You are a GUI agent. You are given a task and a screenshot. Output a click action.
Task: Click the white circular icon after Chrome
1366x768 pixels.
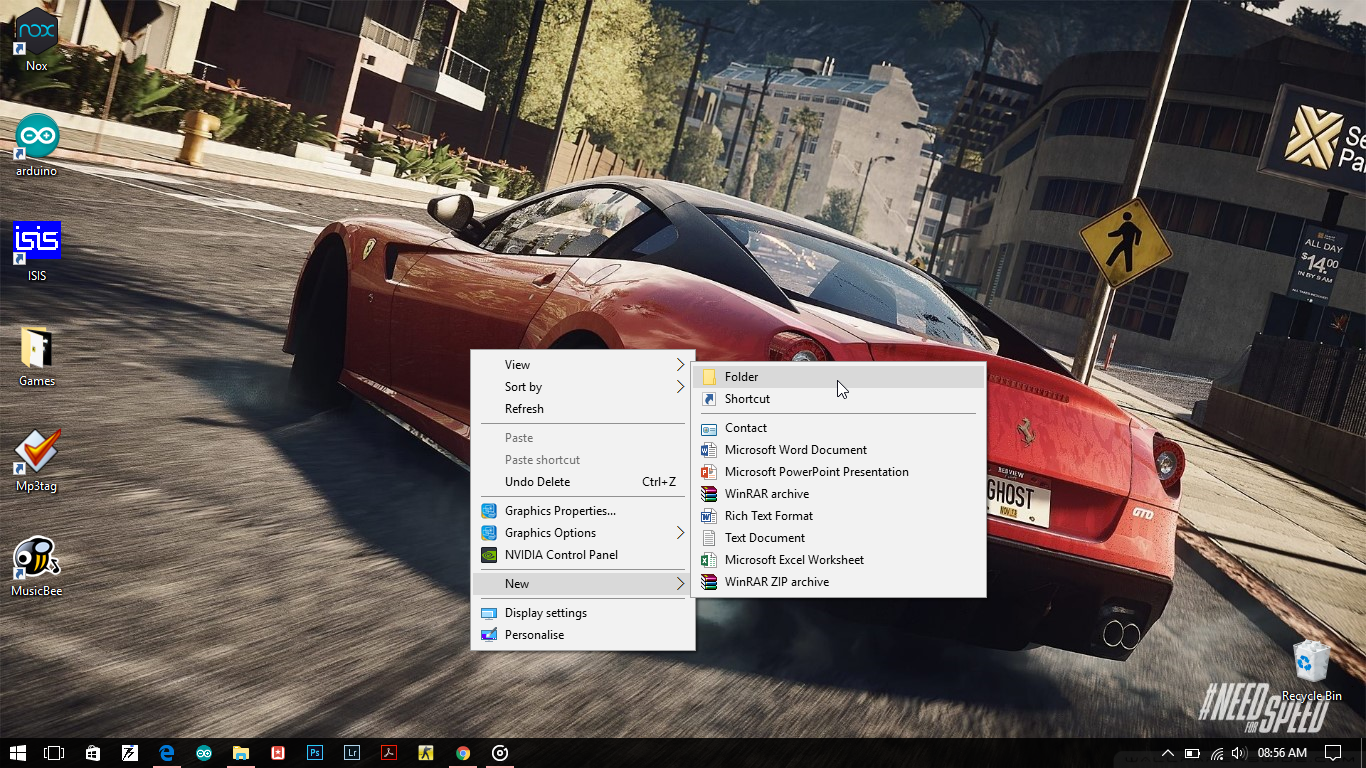pyautogui.click(x=500, y=753)
